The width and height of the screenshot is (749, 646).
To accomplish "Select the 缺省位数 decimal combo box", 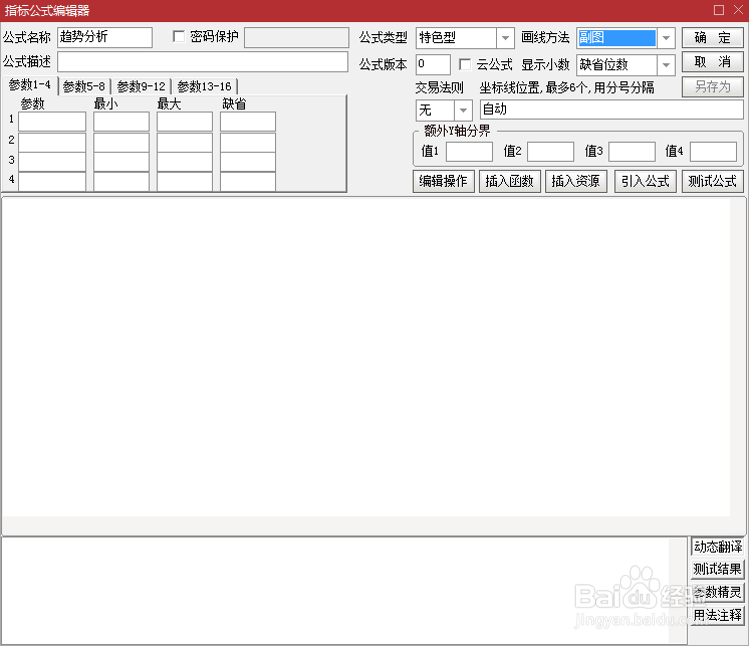I will tap(625, 65).
